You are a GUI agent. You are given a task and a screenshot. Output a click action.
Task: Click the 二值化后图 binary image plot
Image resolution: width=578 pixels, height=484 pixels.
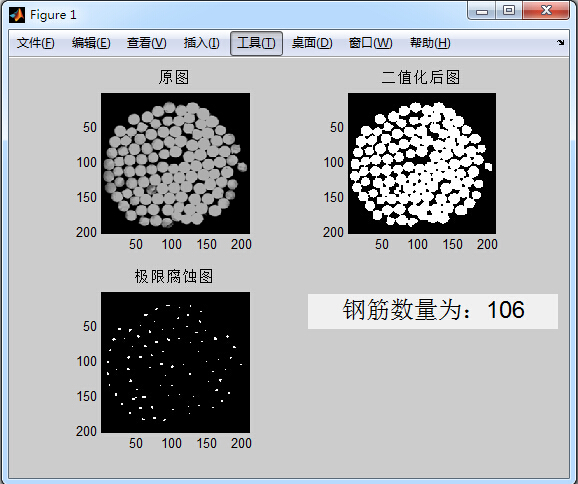(422, 163)
